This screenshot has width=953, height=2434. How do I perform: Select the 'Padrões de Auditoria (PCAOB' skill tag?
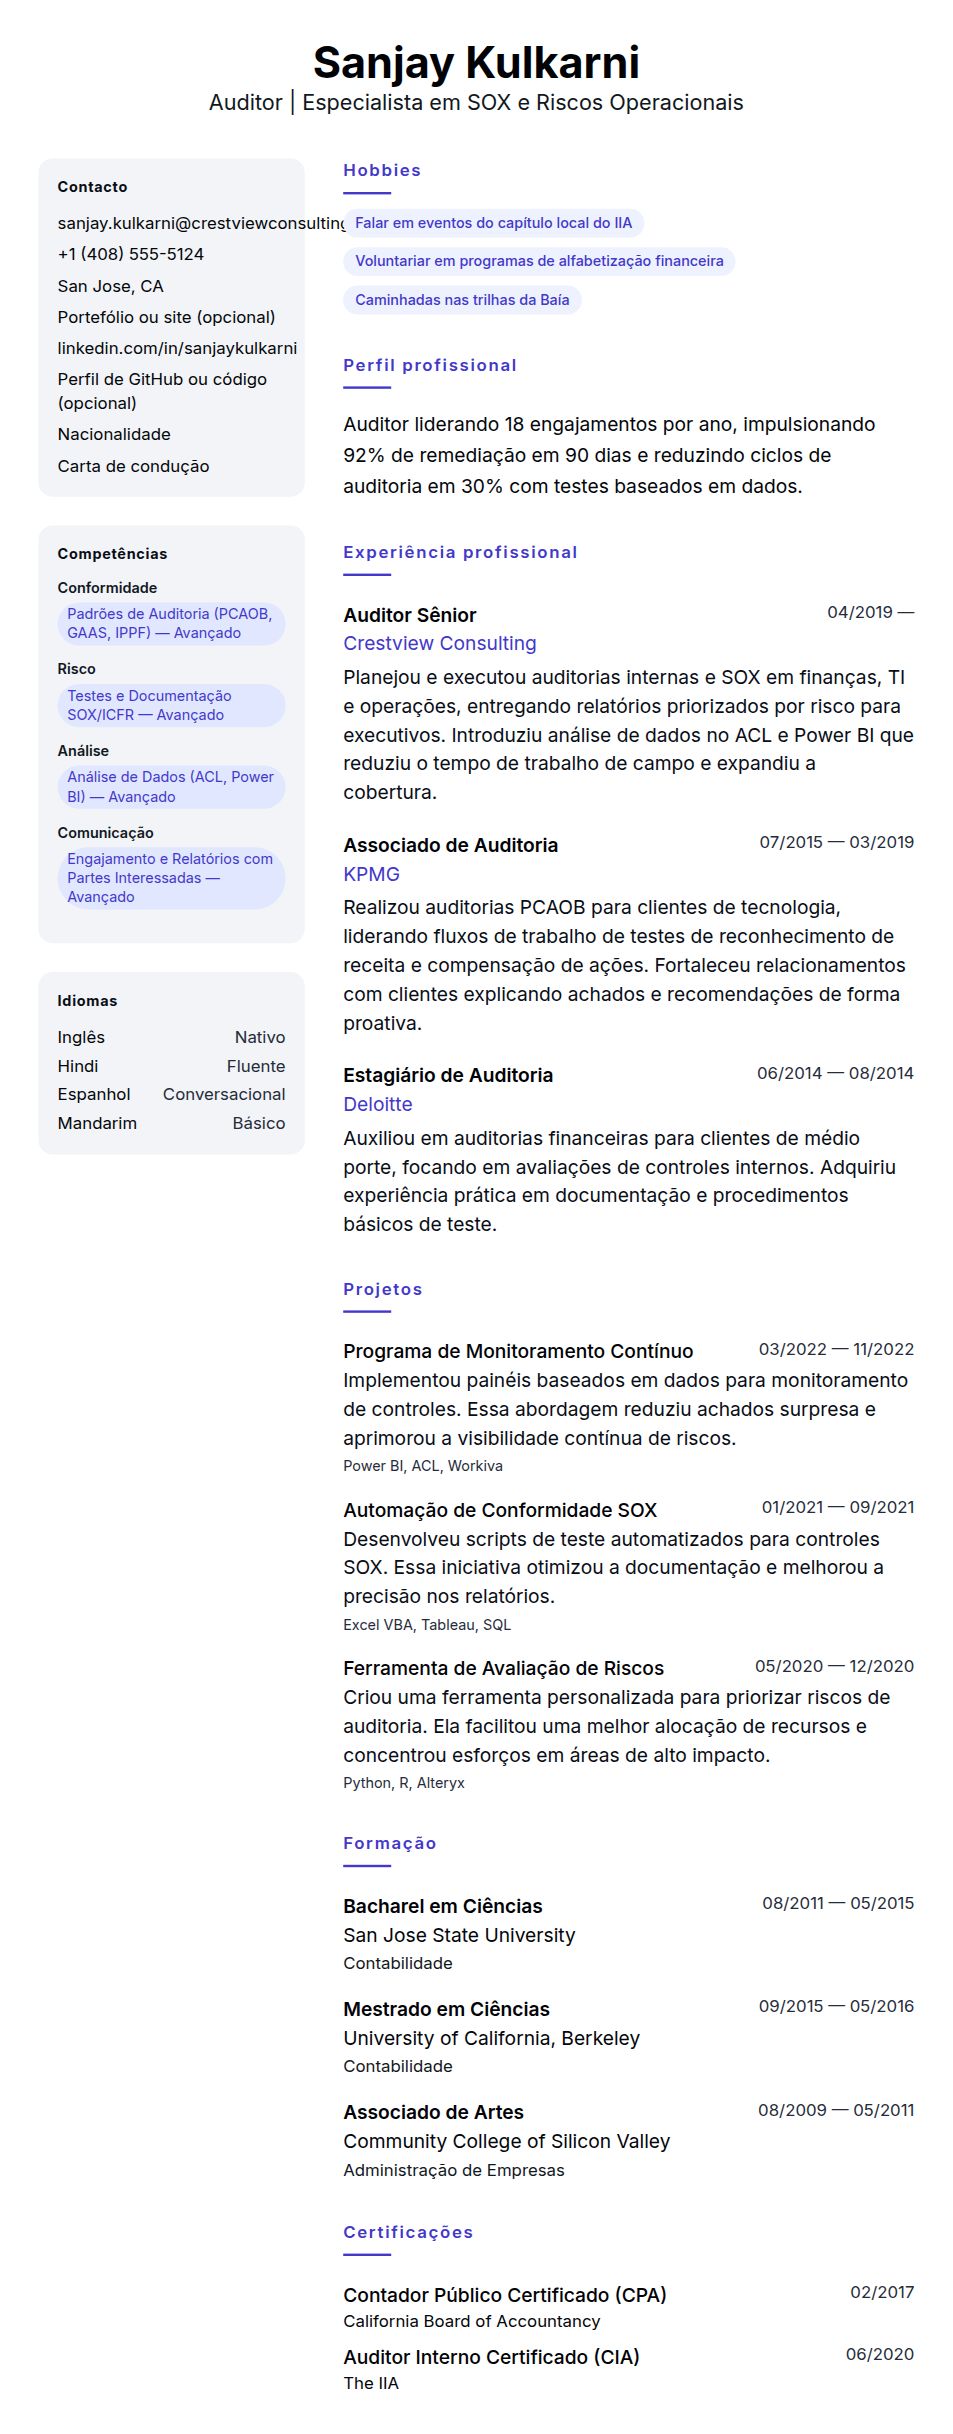tap(171, 623)
